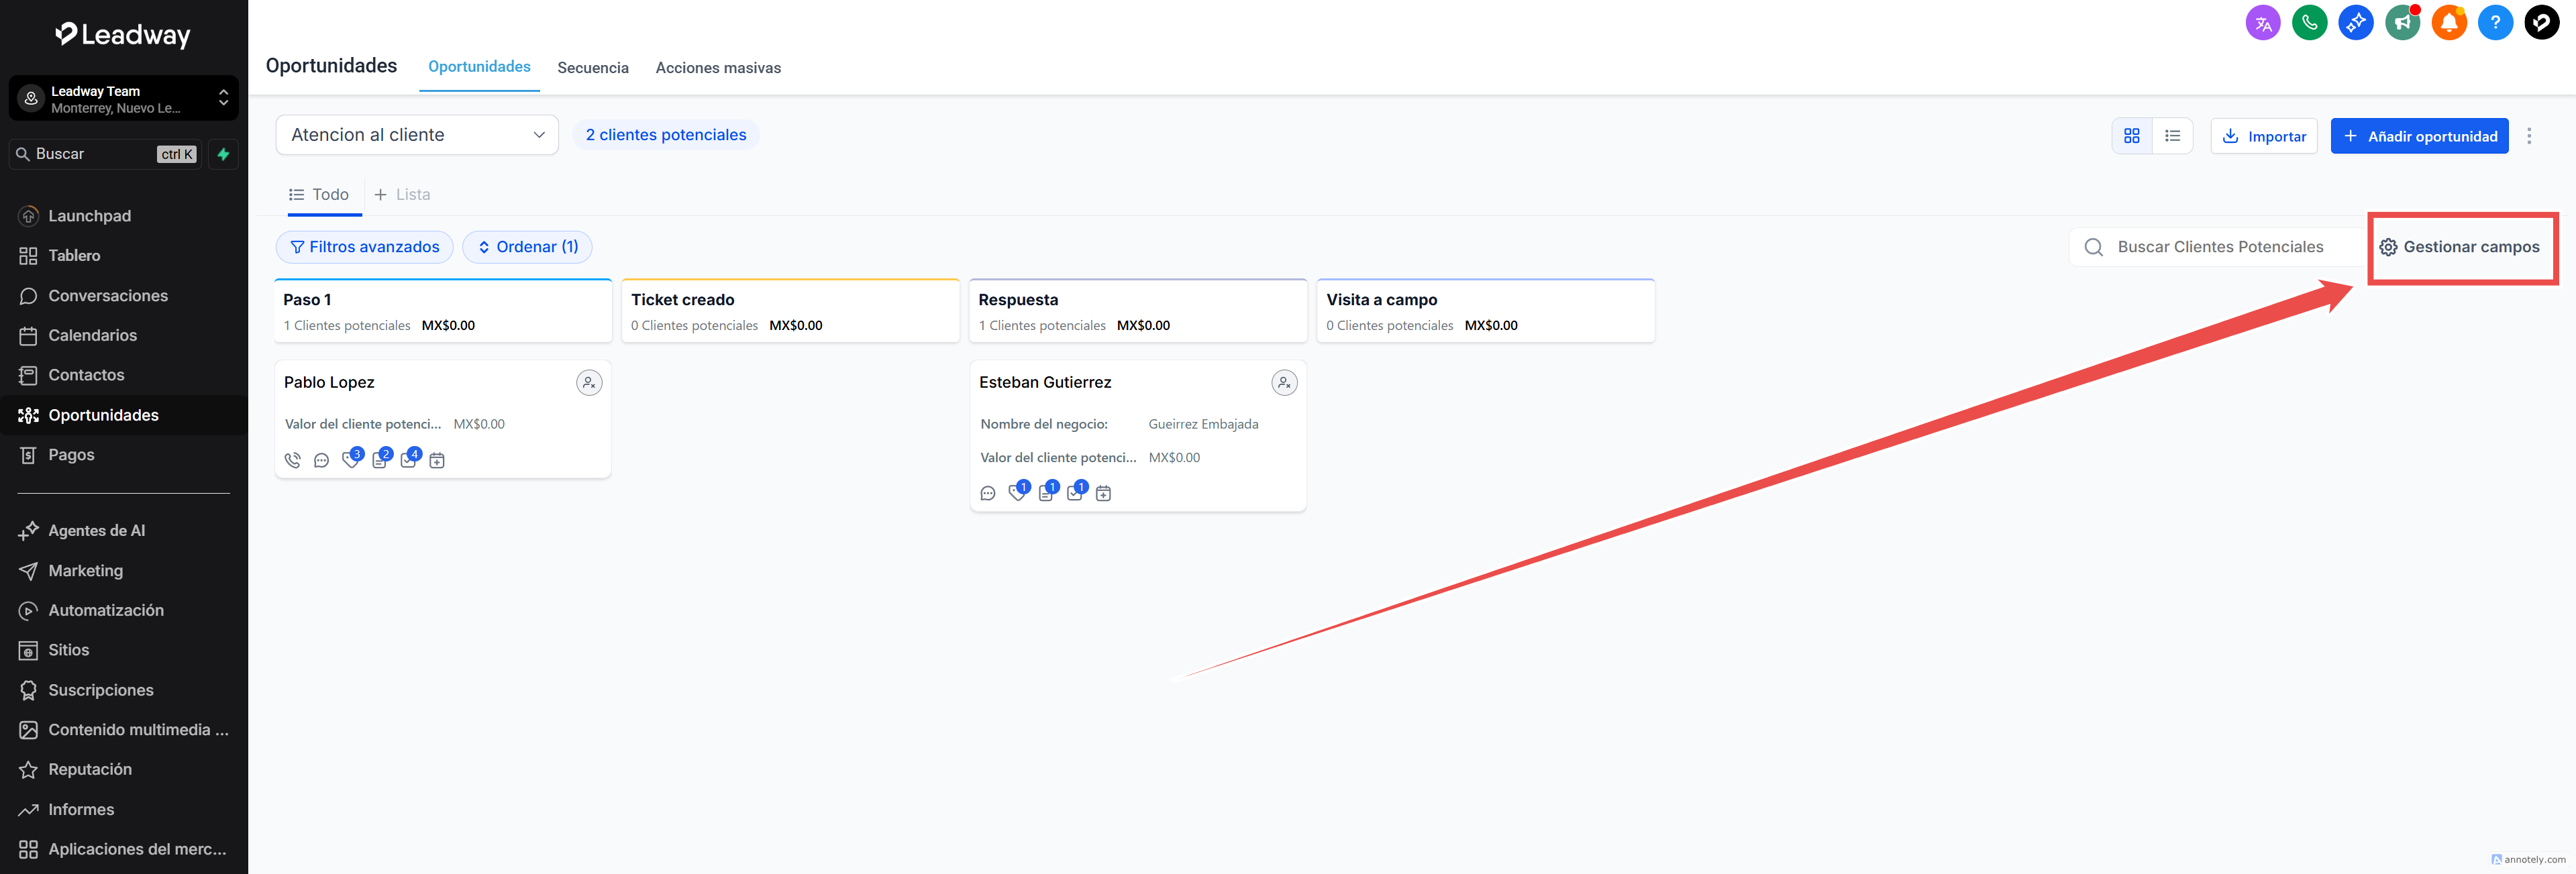Click the green phone dialer icon
This screenshot has width=2576, height=874.
click(2309, 22)
